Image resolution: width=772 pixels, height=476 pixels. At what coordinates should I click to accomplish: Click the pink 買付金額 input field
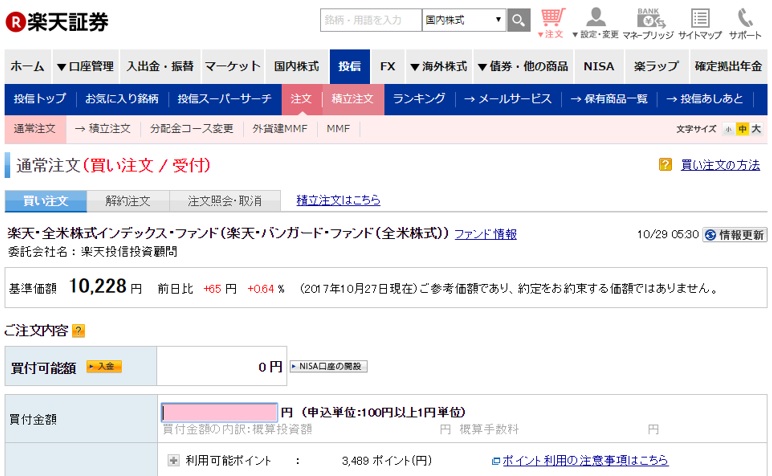tap(220, 412)
